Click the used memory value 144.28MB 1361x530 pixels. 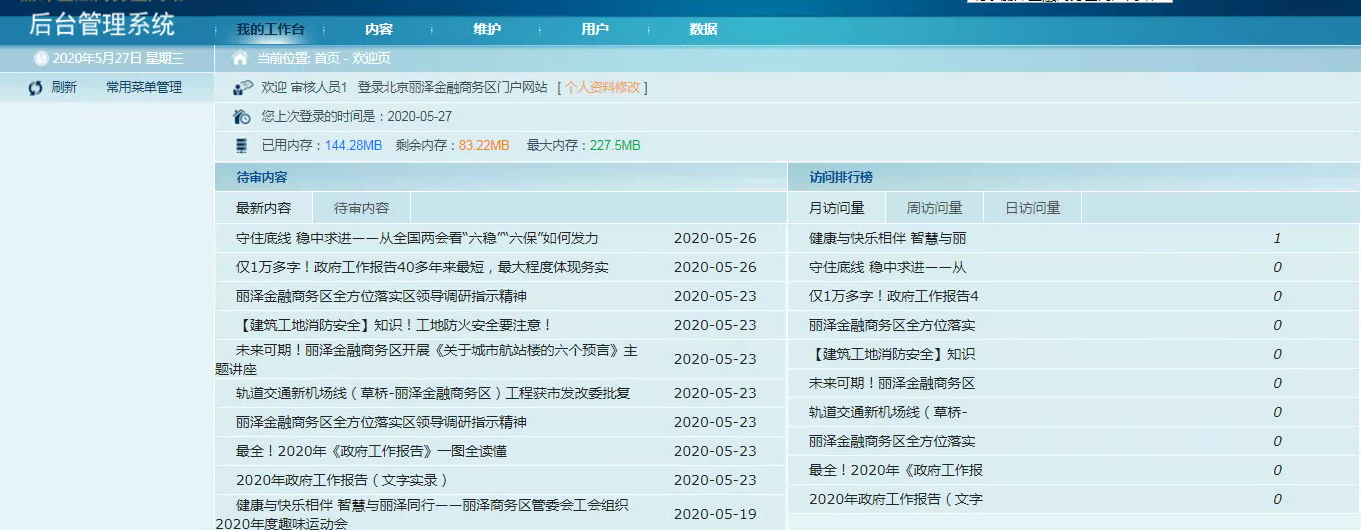353,146
